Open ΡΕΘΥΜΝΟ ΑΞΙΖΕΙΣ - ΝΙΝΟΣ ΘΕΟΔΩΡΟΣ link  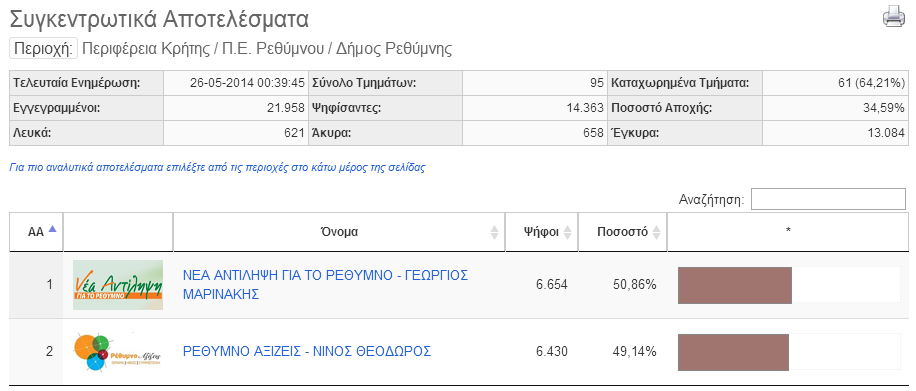[x=307, y=352]
